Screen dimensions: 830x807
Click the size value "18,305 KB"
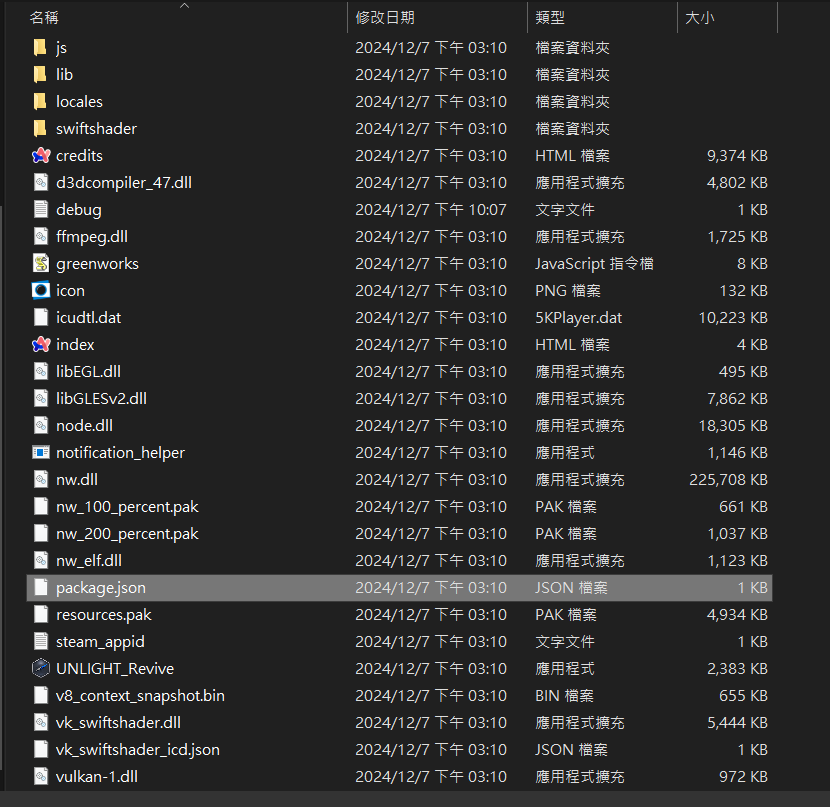733,426
